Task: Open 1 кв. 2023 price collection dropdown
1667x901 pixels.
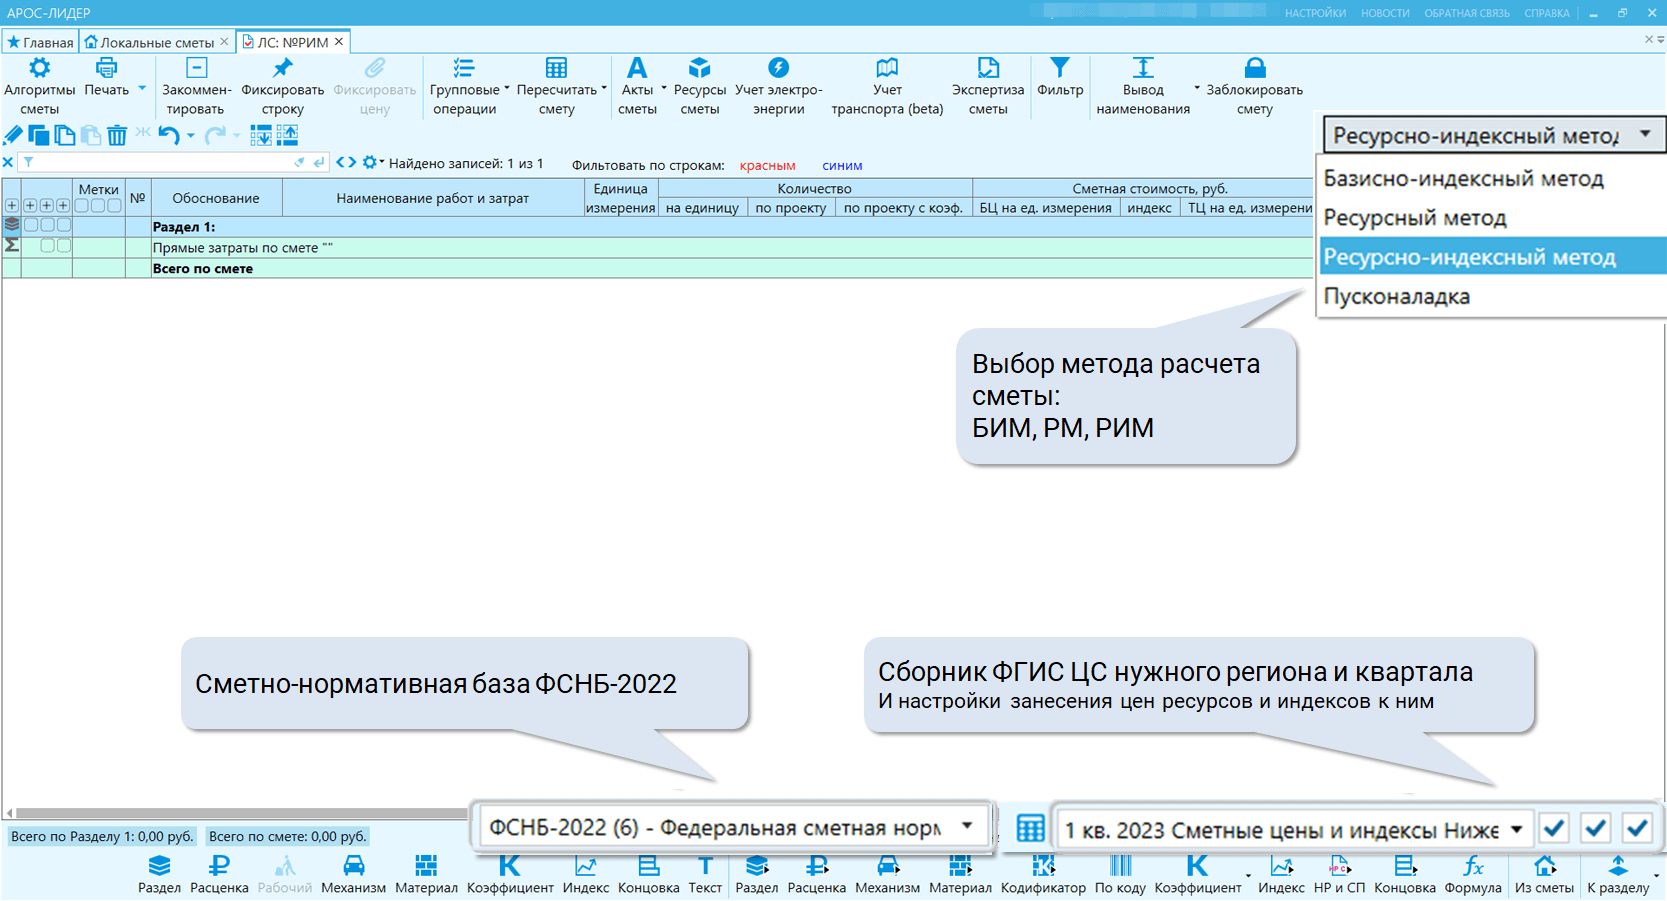Action: coord(1295,829)
